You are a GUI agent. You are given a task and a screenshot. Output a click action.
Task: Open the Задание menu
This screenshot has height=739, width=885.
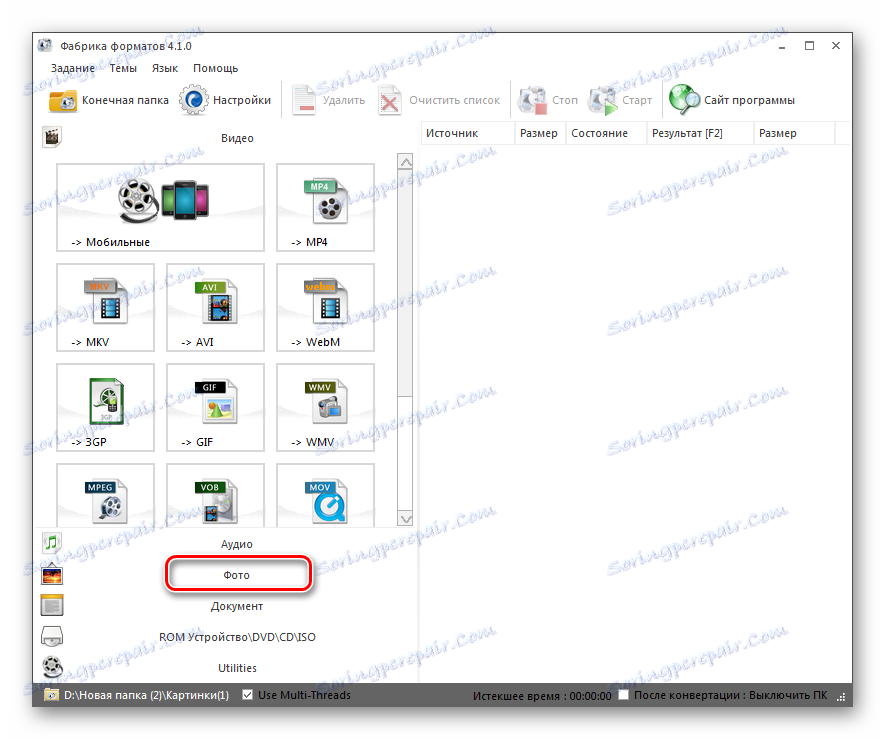click(x=73, y=68)
